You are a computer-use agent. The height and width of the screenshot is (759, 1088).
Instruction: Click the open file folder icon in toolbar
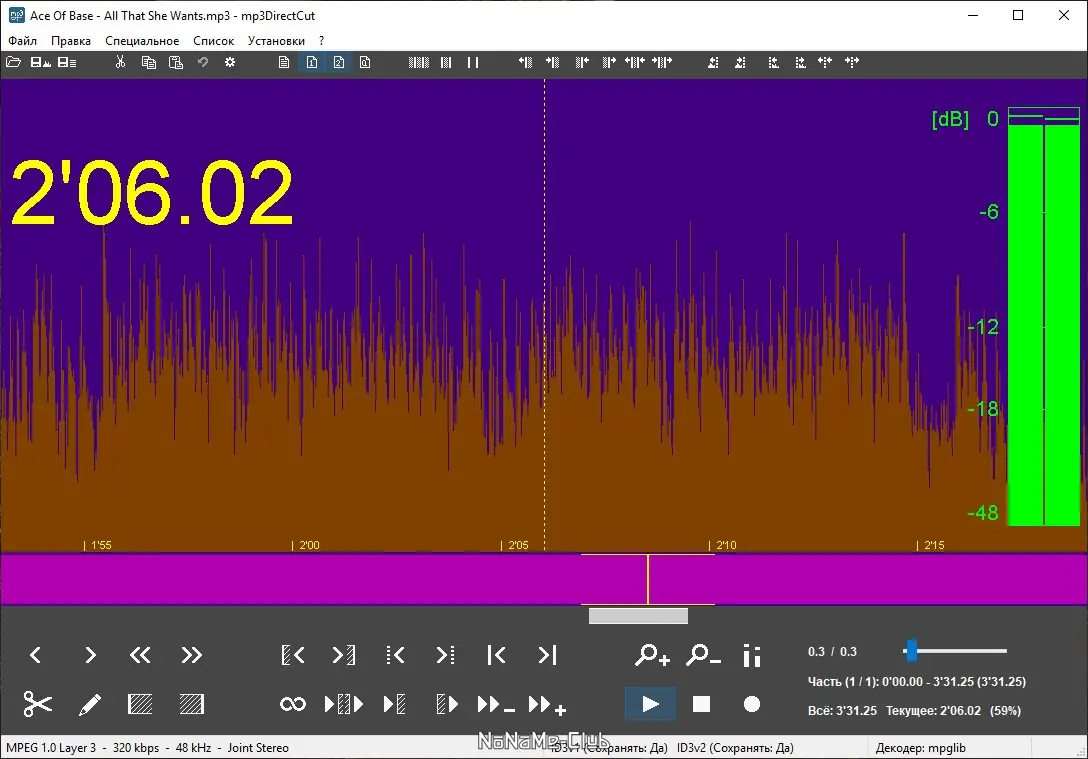point(13,62)
